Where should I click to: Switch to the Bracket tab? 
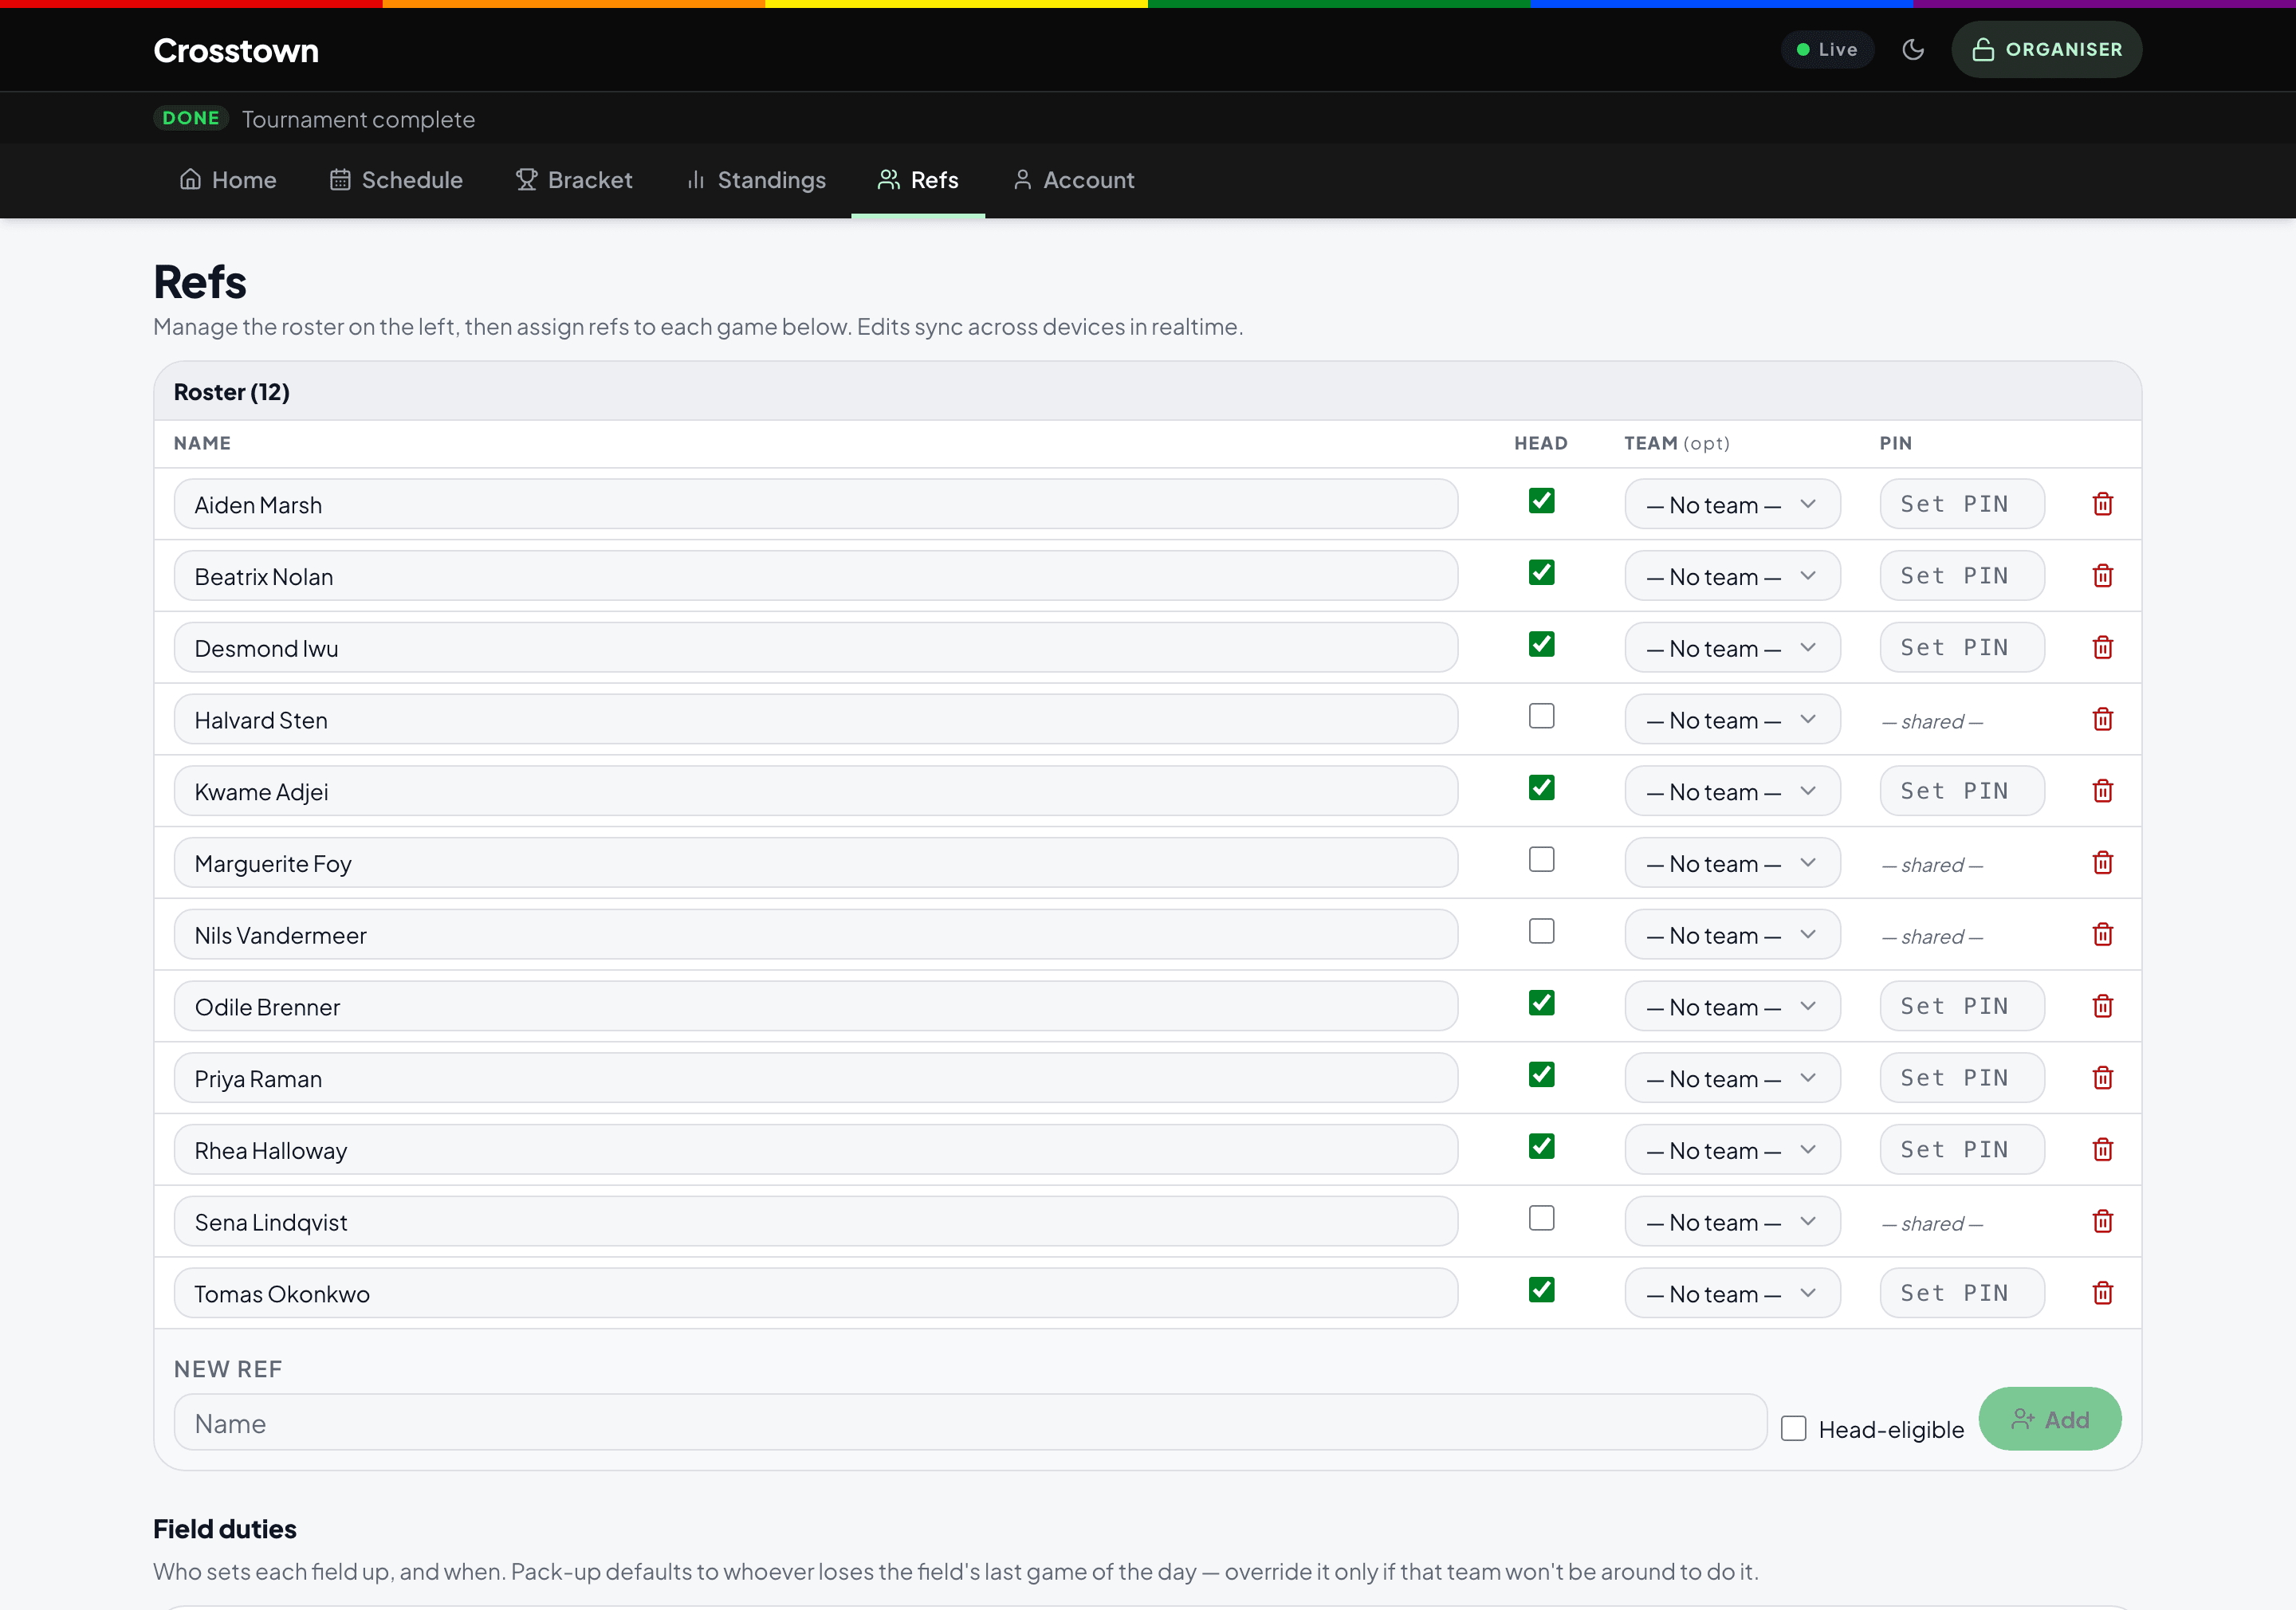pyautogui.click(x=574, y=180)
